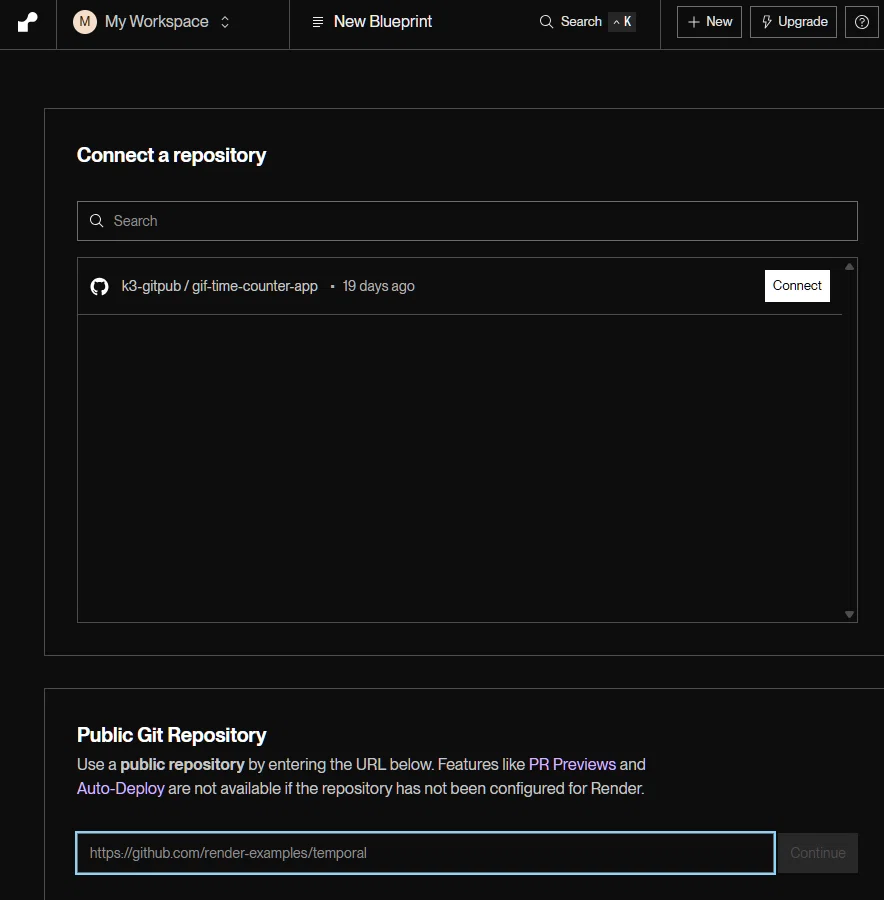This screenshot has height=900, width=884.
Task: Click the Connect a repository heading
Action: pyautogui.click(x=171, y=155)
